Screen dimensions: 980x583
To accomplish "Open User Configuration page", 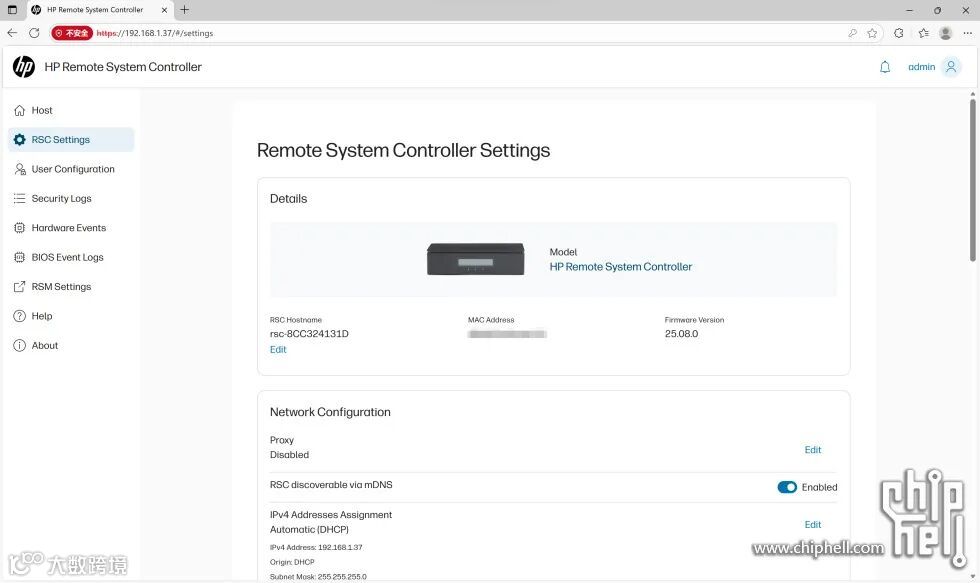I will coord(71,169).
